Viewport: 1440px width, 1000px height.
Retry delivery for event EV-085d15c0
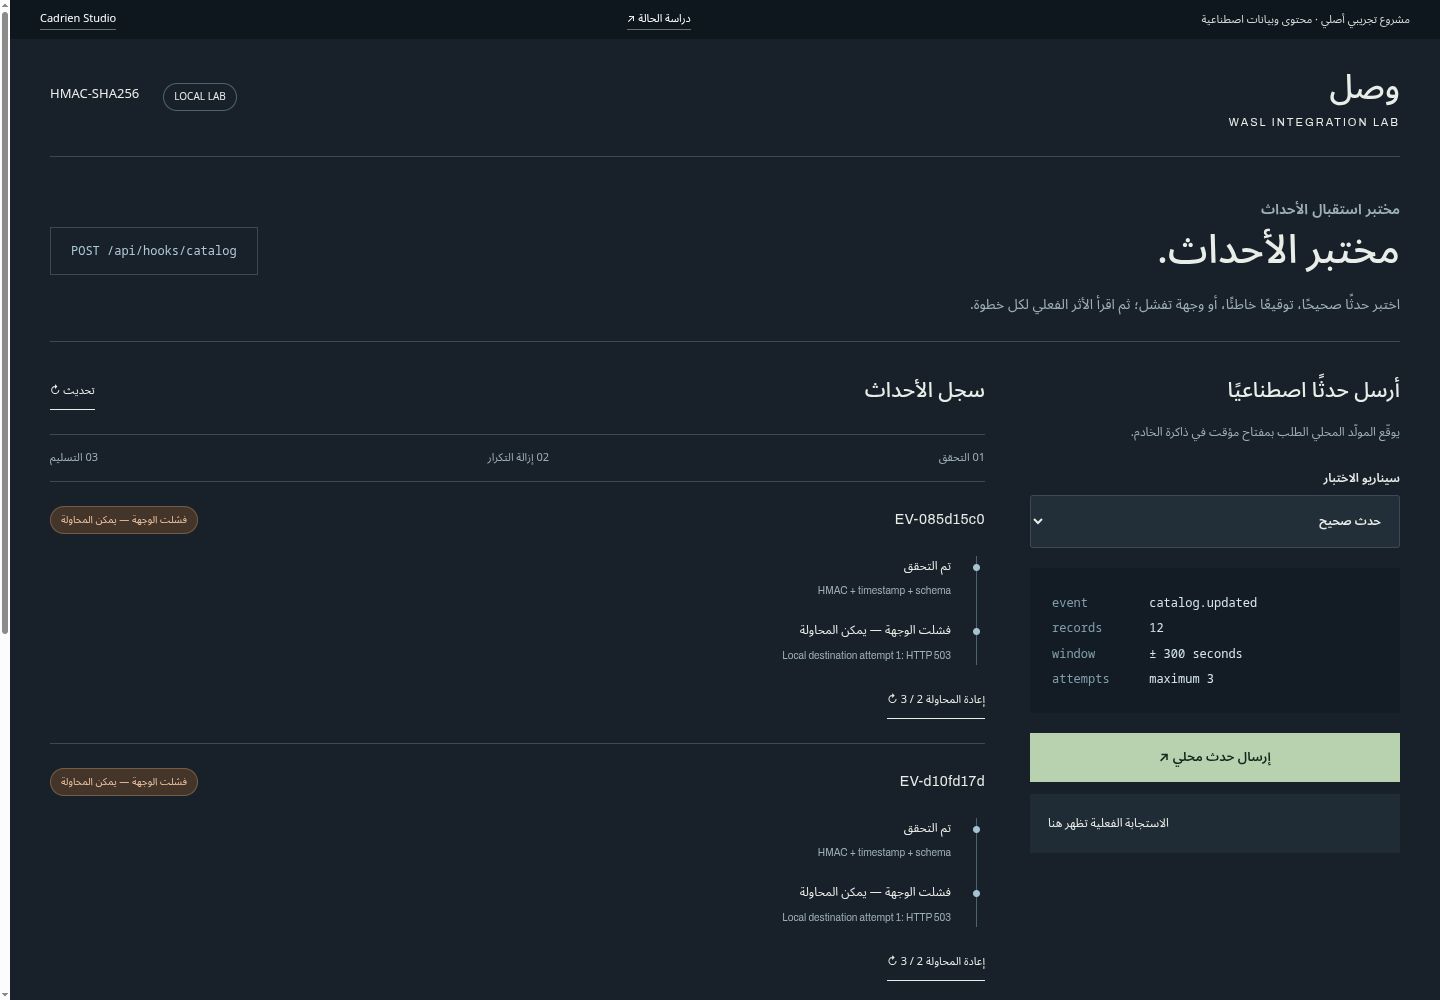[936, 700]
